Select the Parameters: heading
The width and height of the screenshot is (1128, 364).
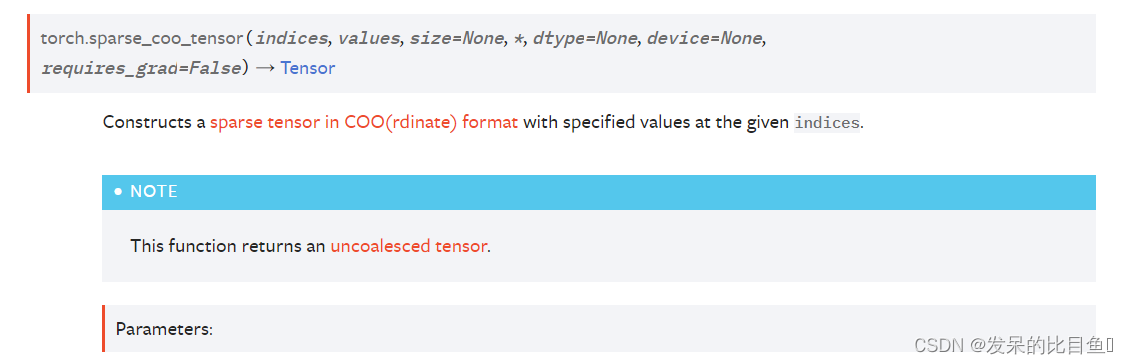pos(165,329)
